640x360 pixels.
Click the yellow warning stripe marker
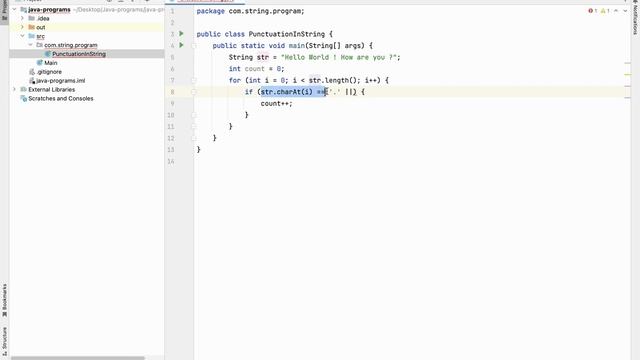[628, 75]
